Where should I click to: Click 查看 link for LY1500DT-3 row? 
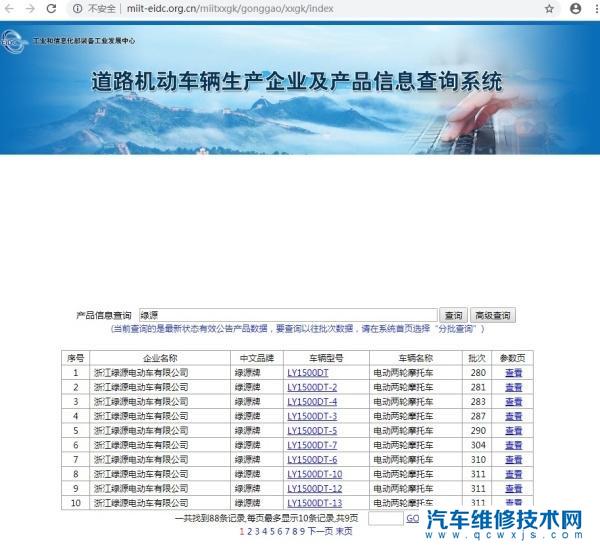[514, 416]
